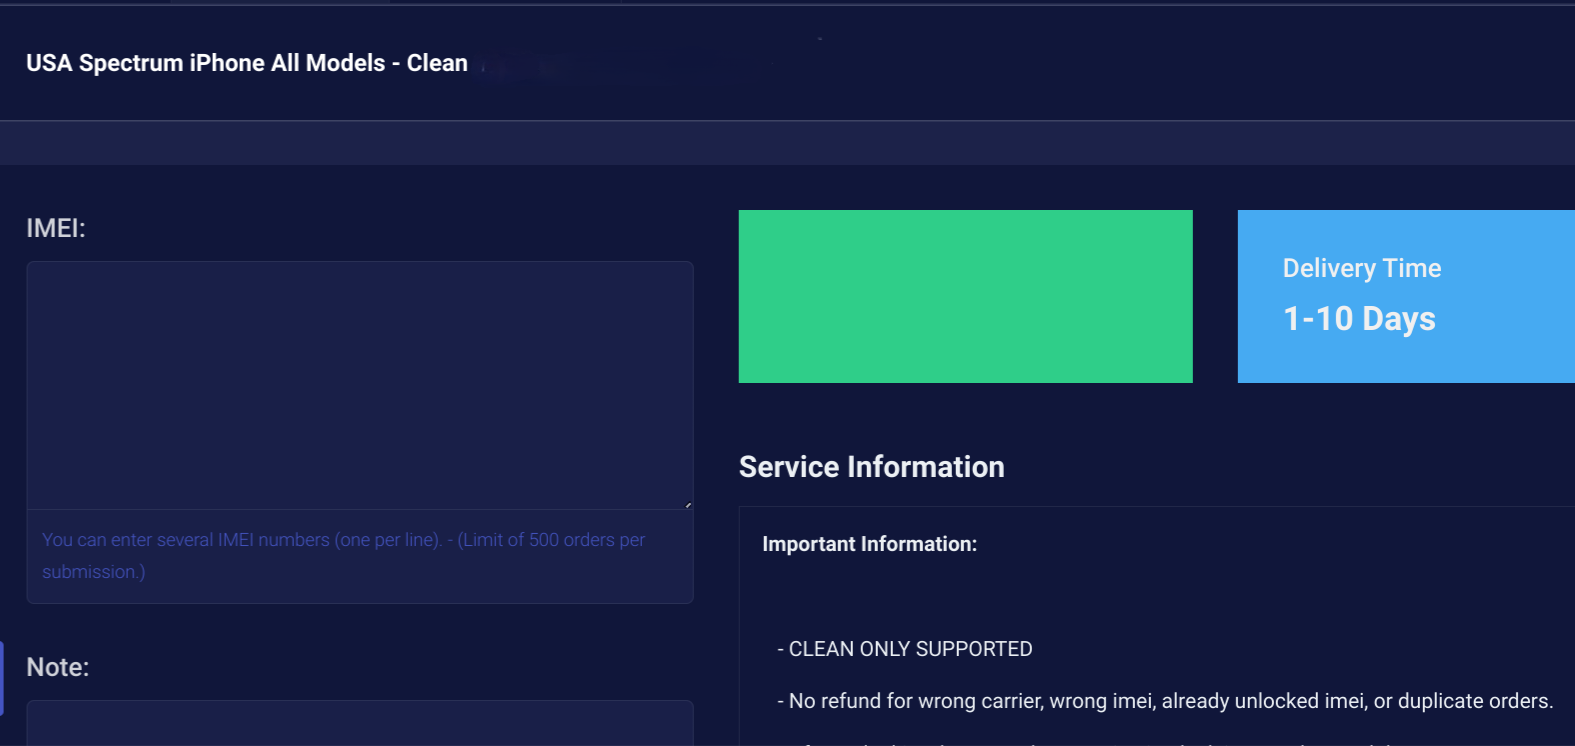
Task: Click the Delivery Time blue card
Action: [x=1406, y=296]
